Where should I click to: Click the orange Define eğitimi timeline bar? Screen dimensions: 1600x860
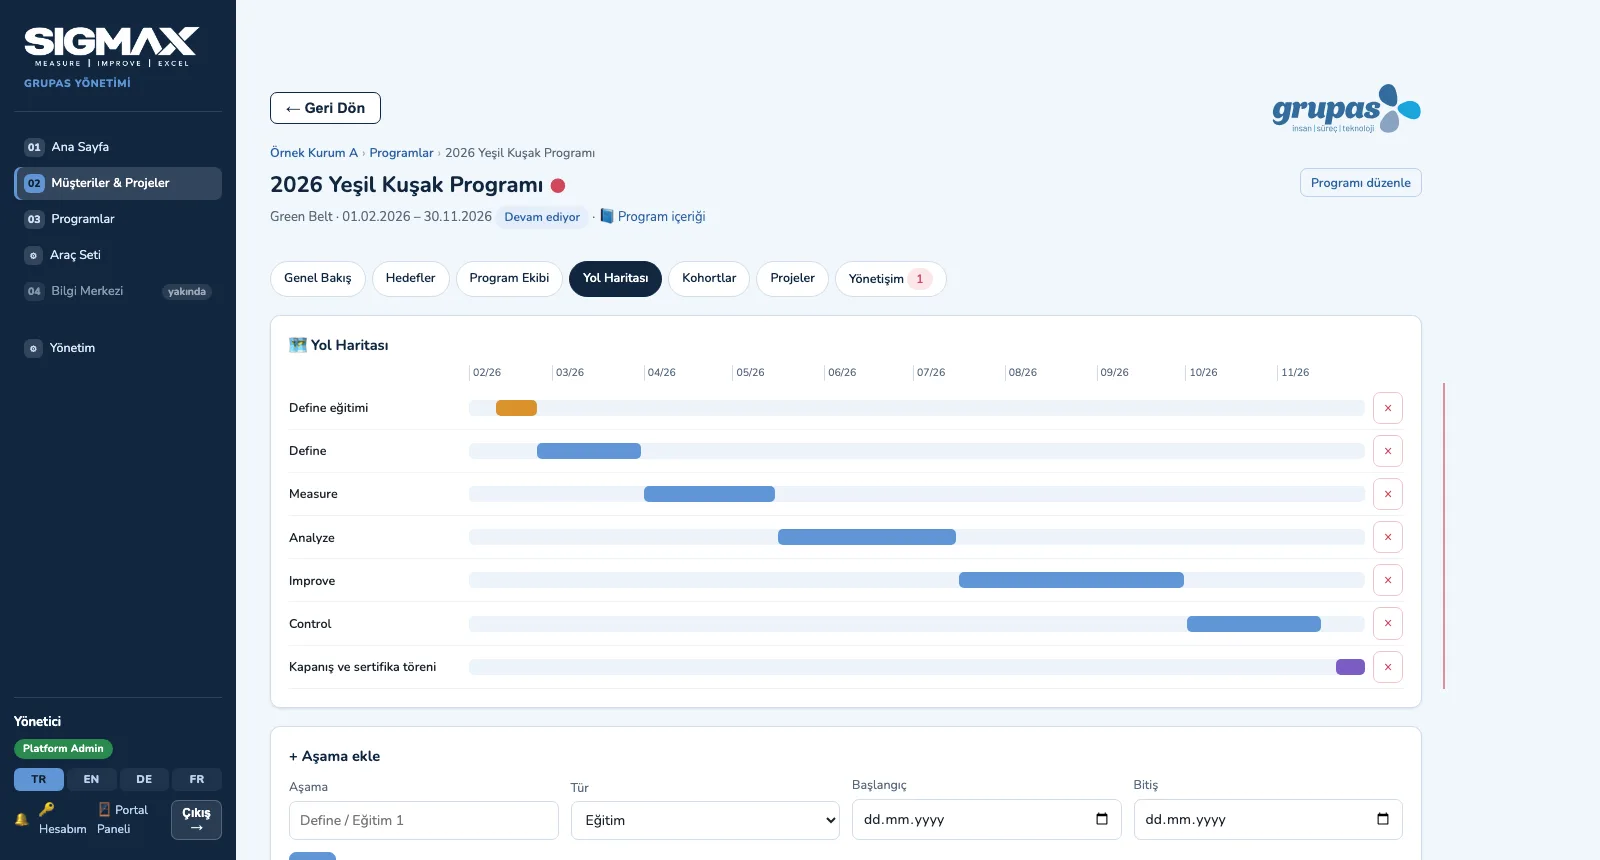516,408
